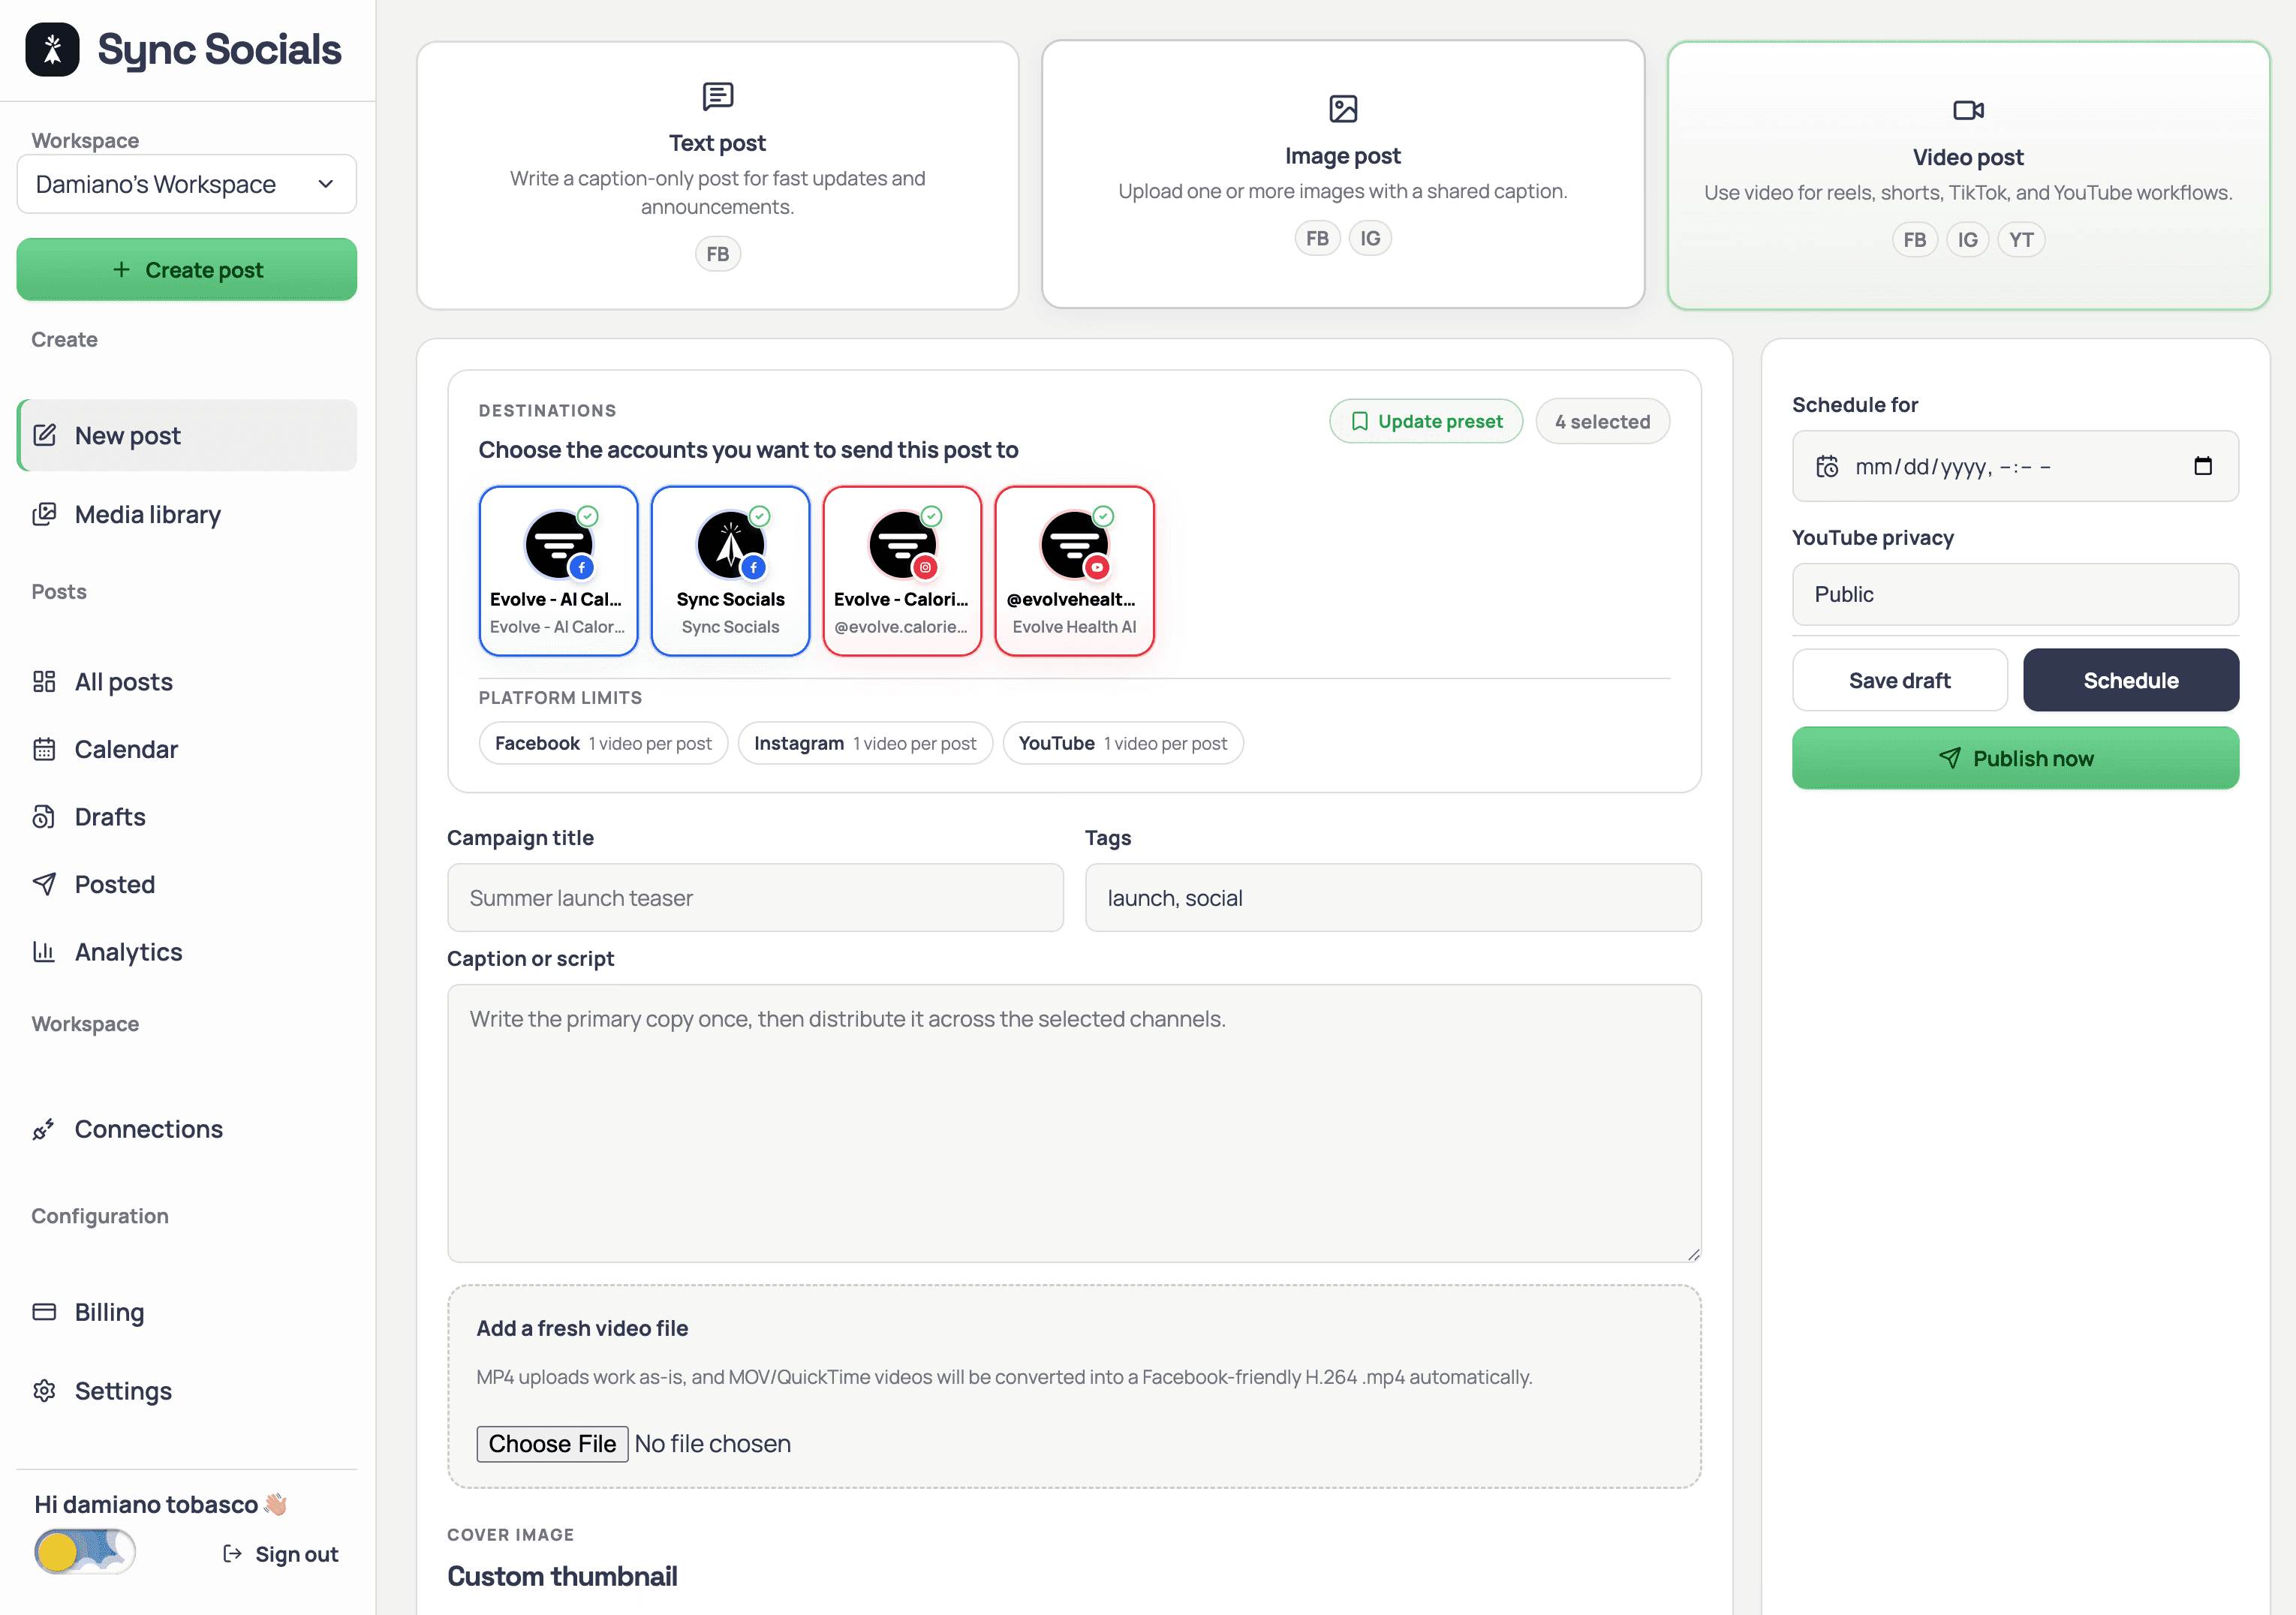Click the Update preset button
2296x1615 pixels.
[x=1425, y=421]
